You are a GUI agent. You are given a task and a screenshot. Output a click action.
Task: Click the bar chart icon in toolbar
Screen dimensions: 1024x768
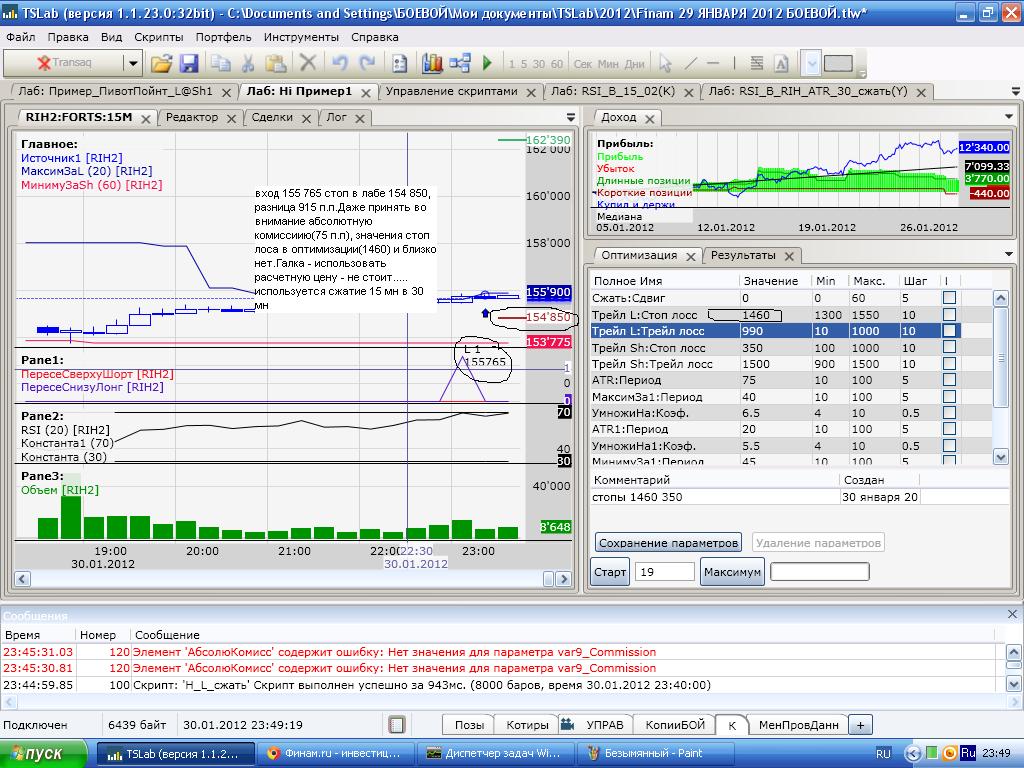[x=432, y=63]
